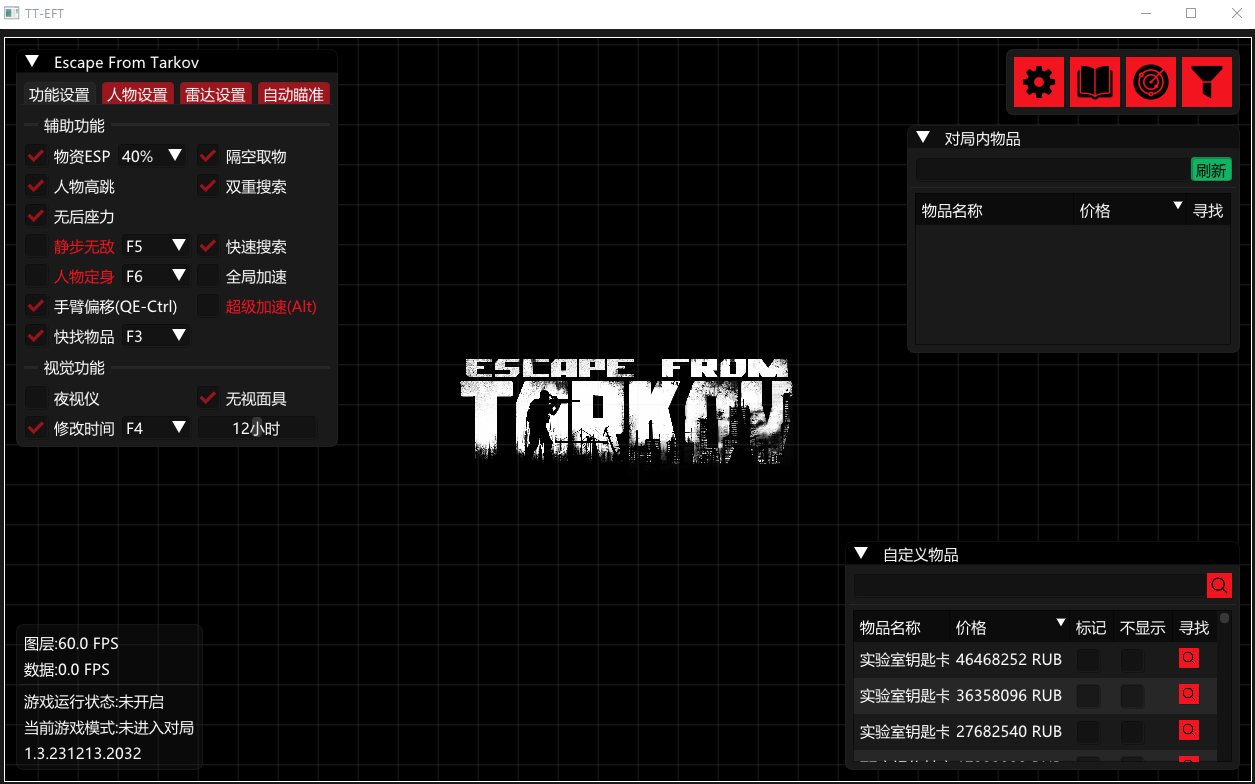Viewport: 1255px width, 784px height.
Task: Open the 雷达设置 tab
Action: coord(215,95)
